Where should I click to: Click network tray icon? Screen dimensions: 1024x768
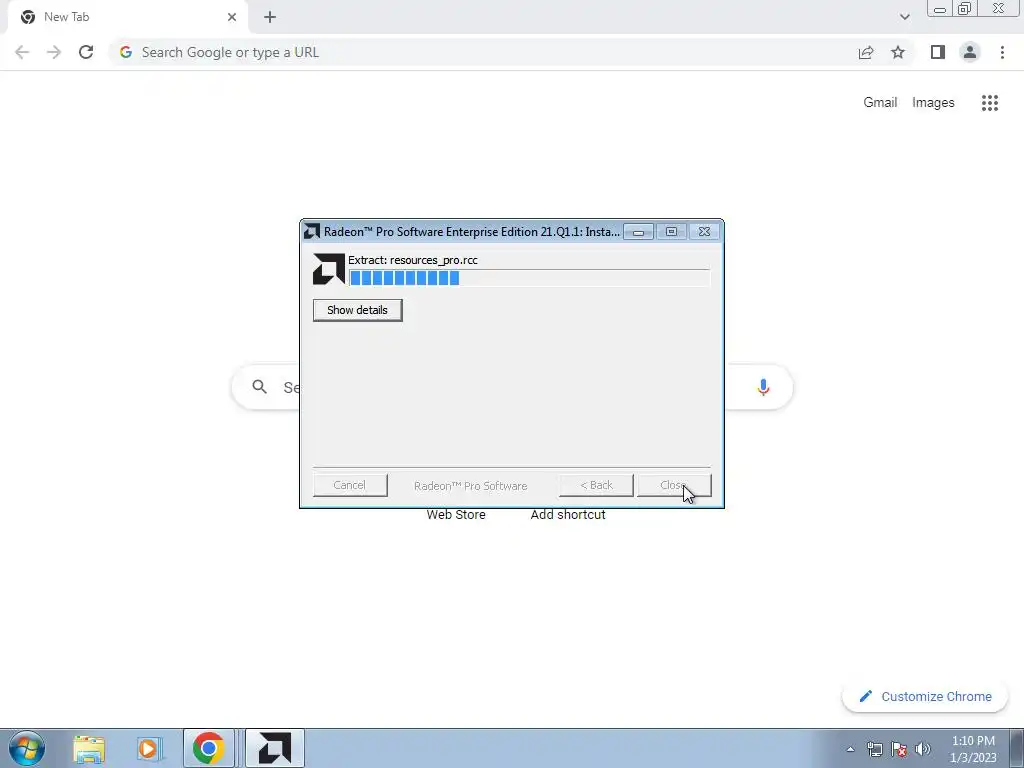(874, 749)
